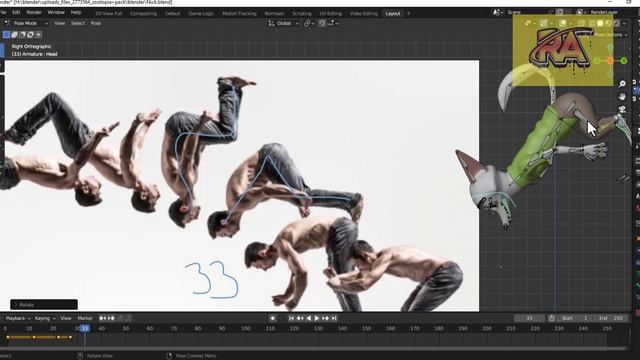
Task: Open the Keying dropdown in timeline
Action: [44, 318]
